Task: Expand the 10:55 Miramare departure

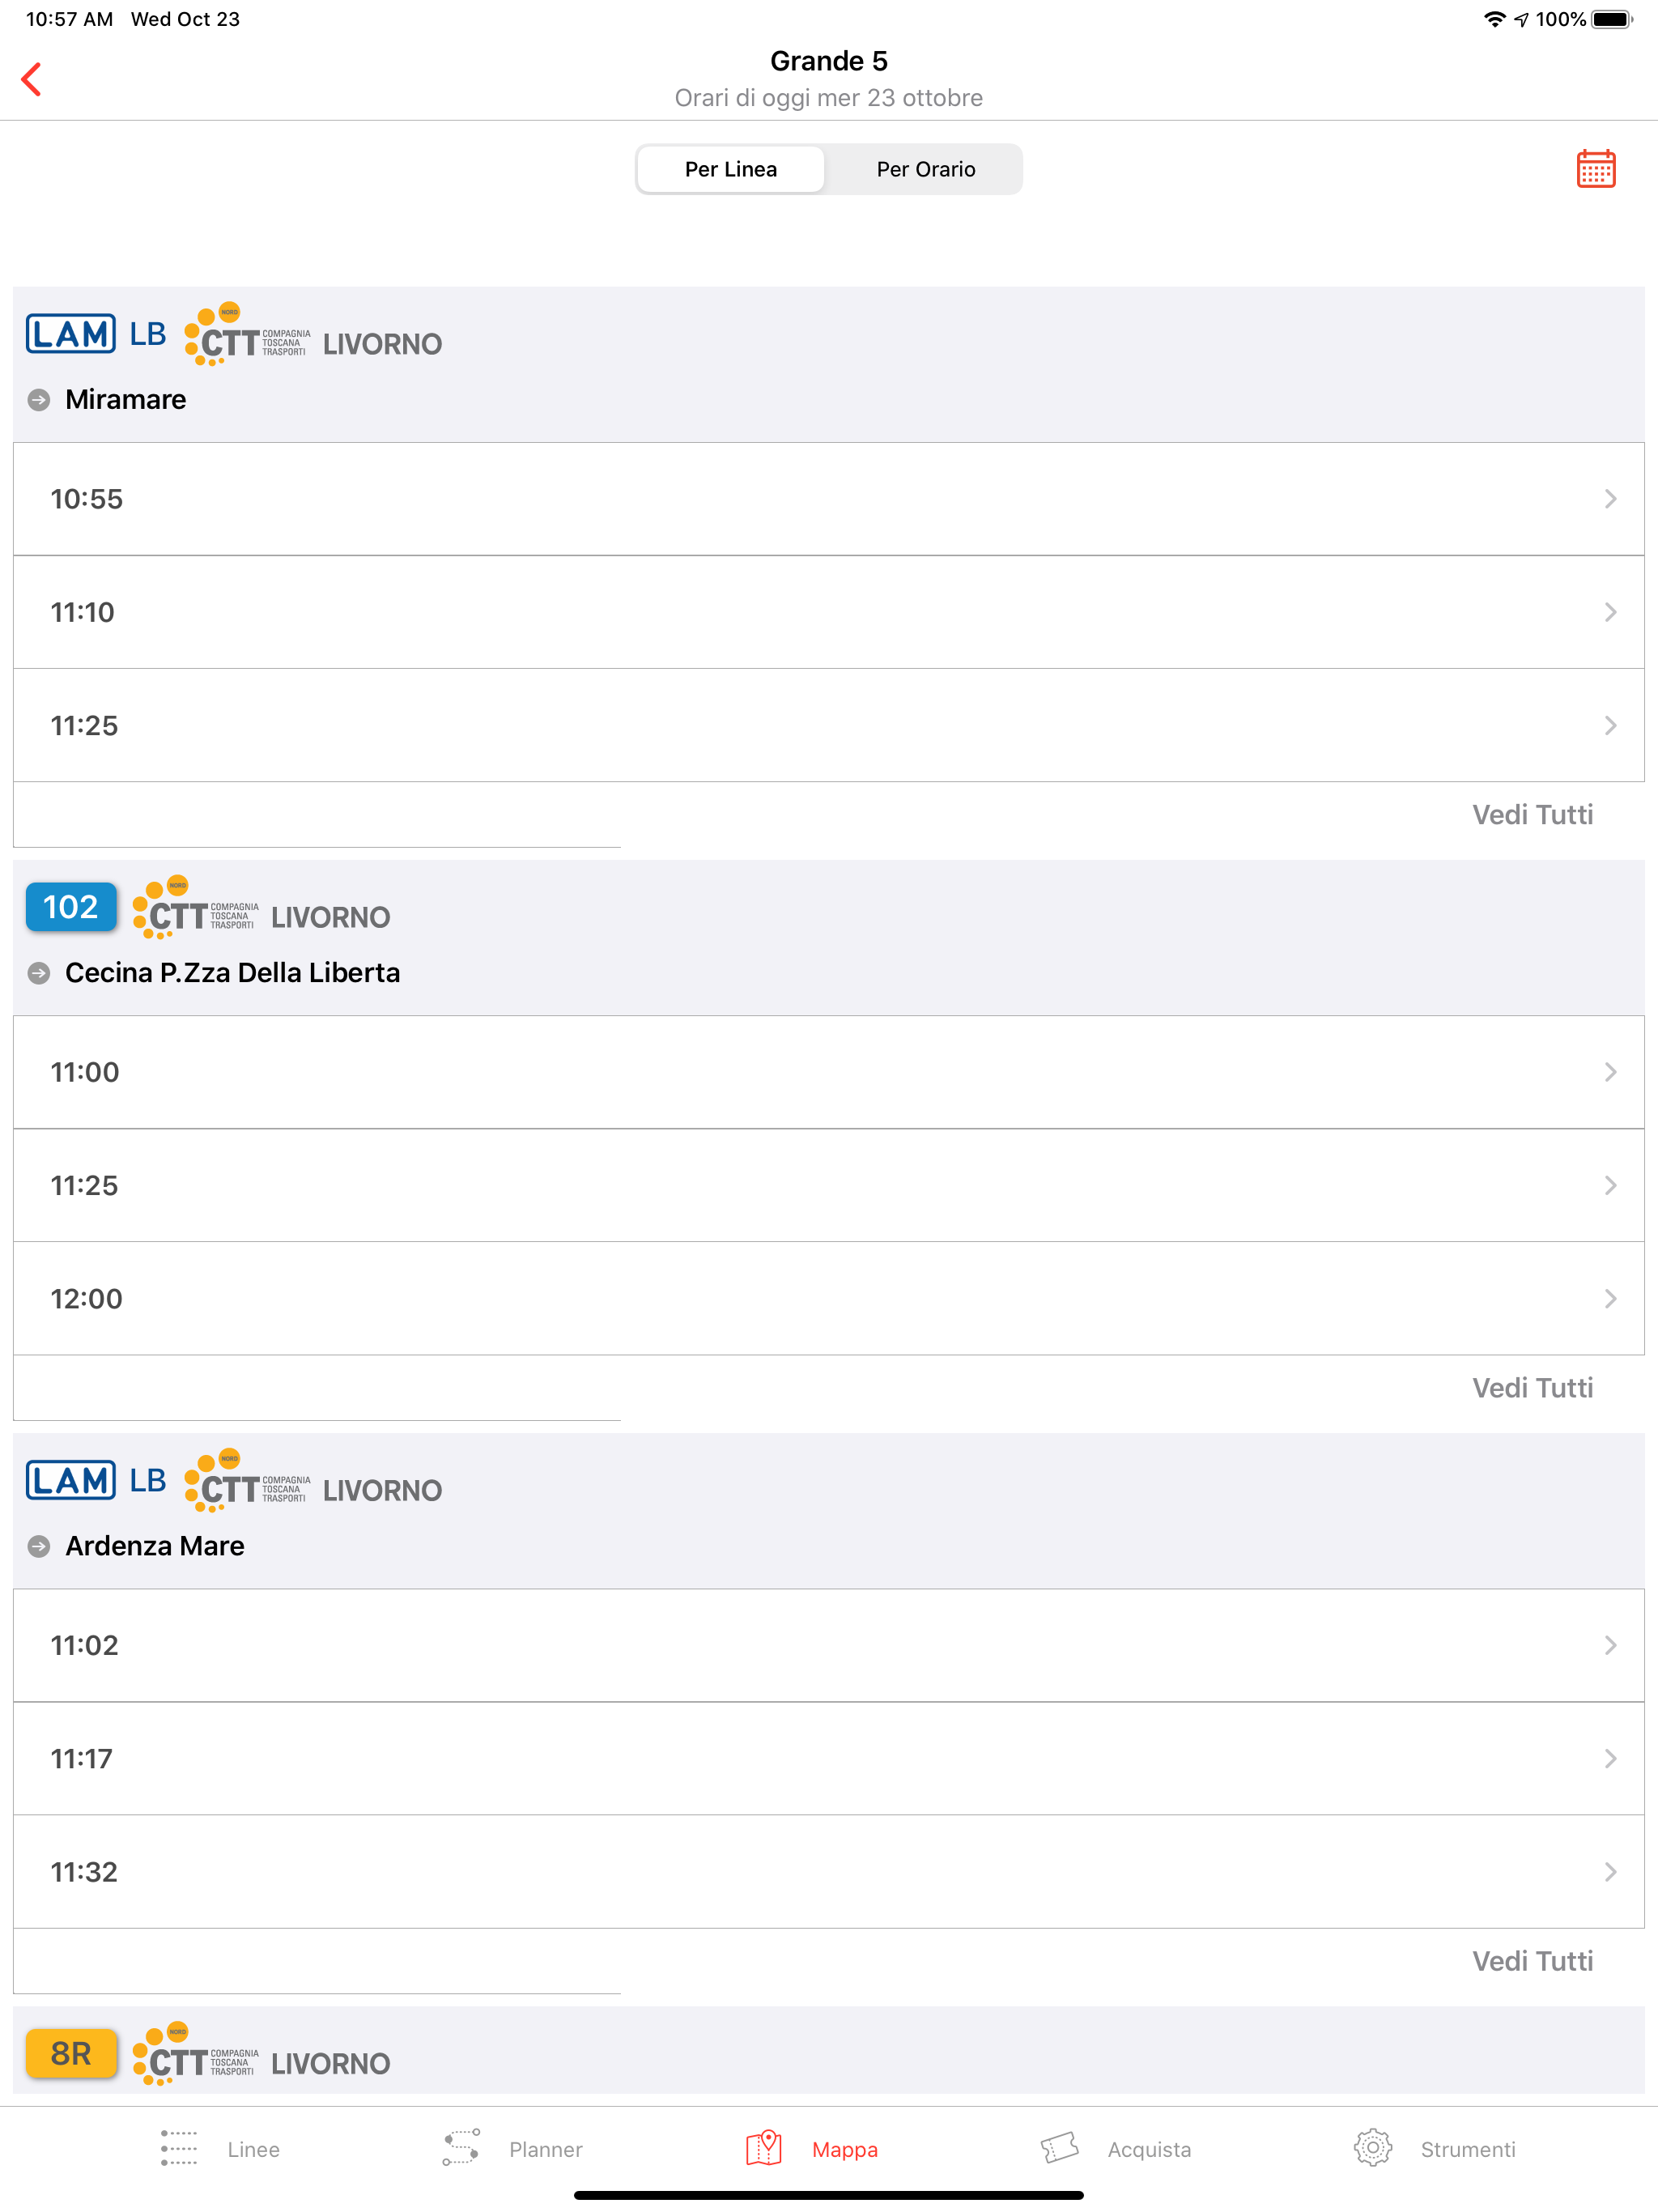Action: pyautogui.click(x=829, y=499)
